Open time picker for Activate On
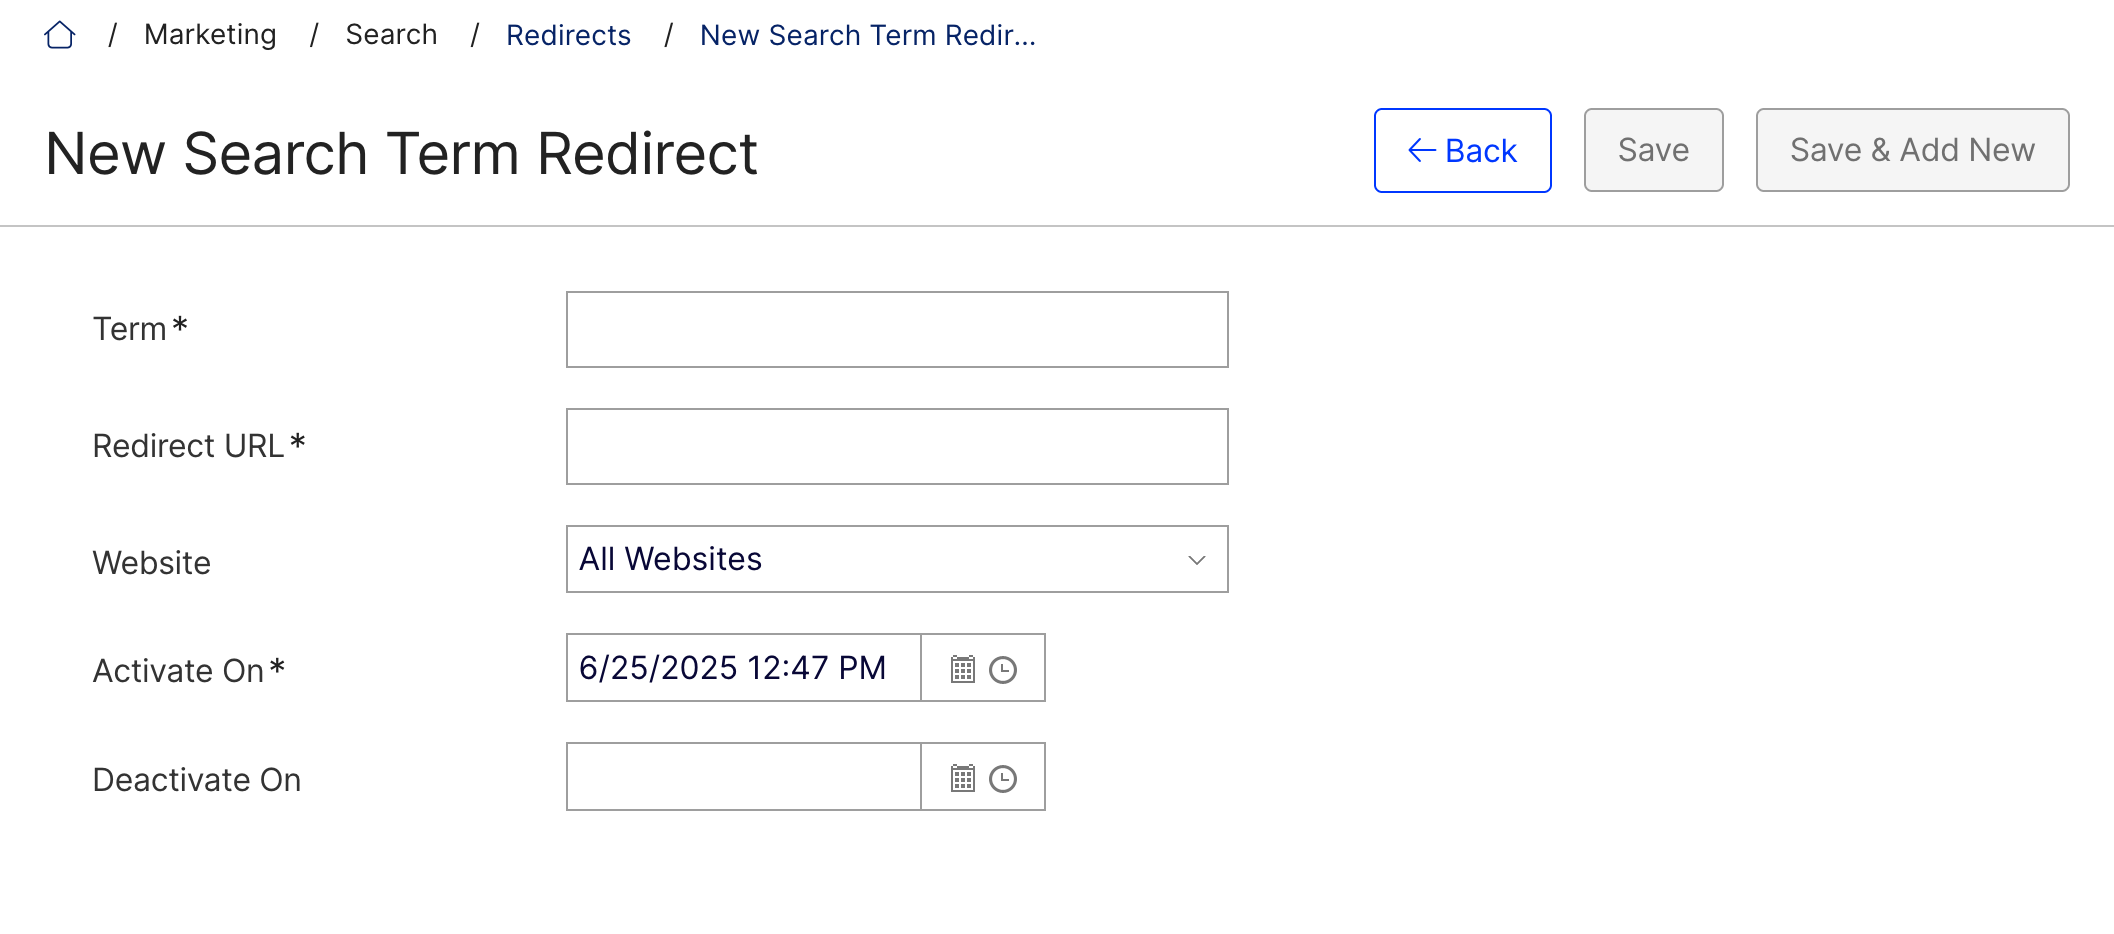2114x934 pixels. (1003, 669)
